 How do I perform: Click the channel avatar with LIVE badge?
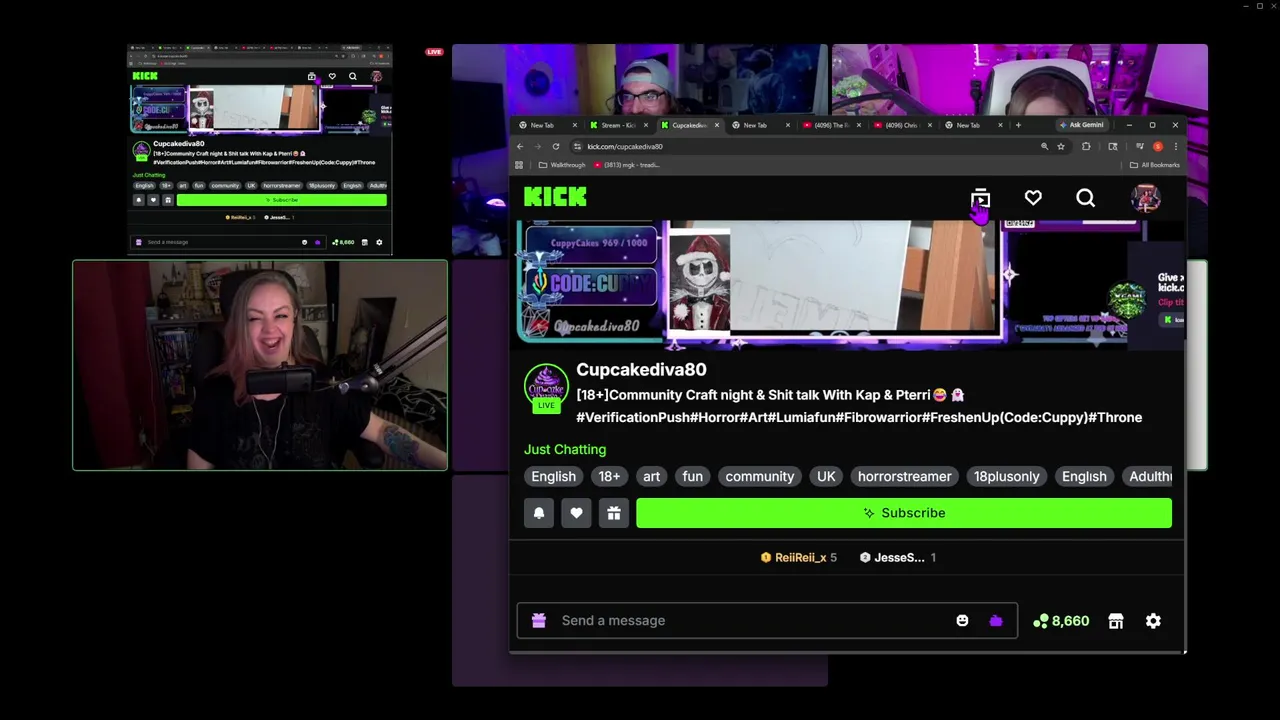point(546,388)
